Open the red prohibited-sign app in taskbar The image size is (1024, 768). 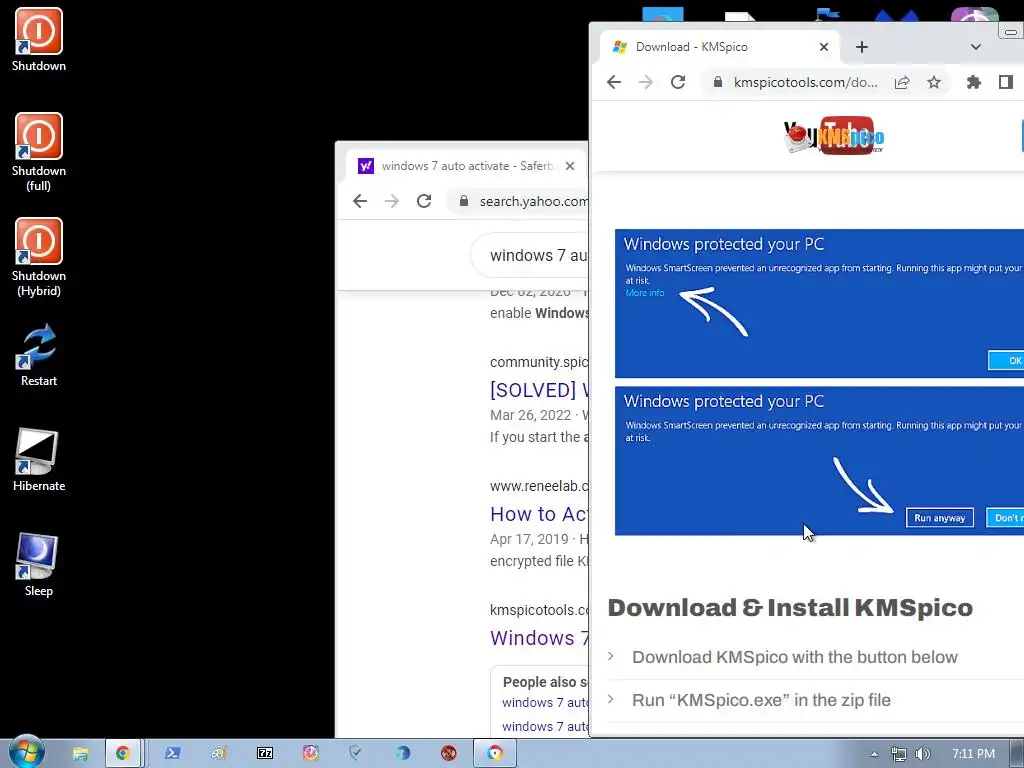tap(448, 754)
